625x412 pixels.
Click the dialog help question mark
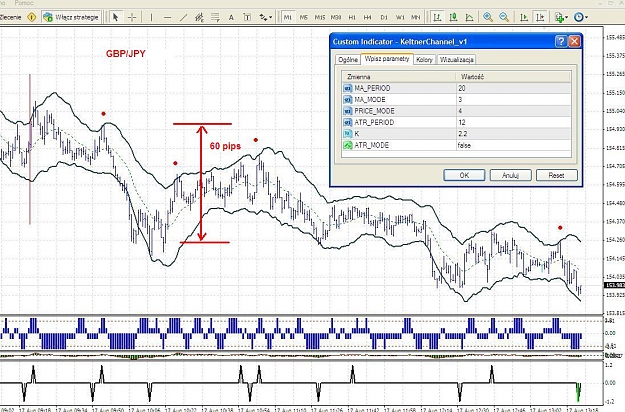point(561,41)
